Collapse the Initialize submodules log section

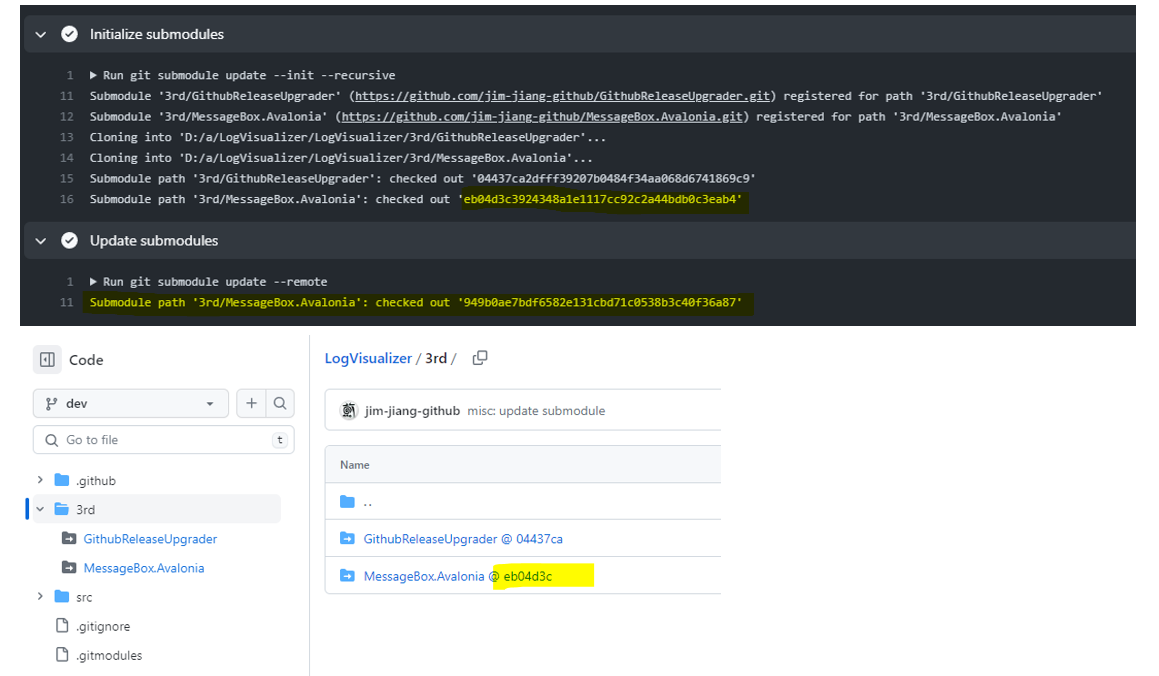coord(39,33)
